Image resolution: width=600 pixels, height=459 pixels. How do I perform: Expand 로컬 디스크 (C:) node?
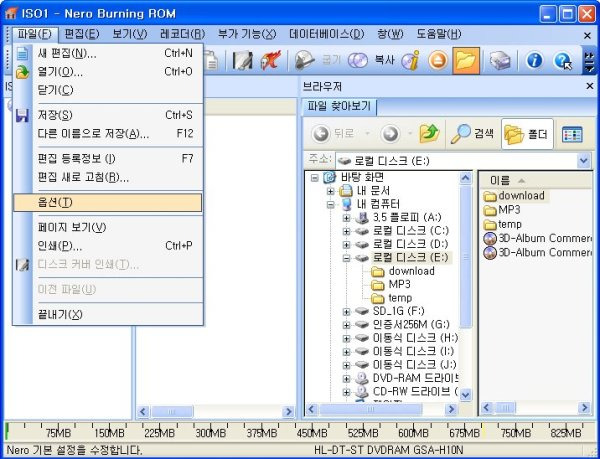(346, 231)
